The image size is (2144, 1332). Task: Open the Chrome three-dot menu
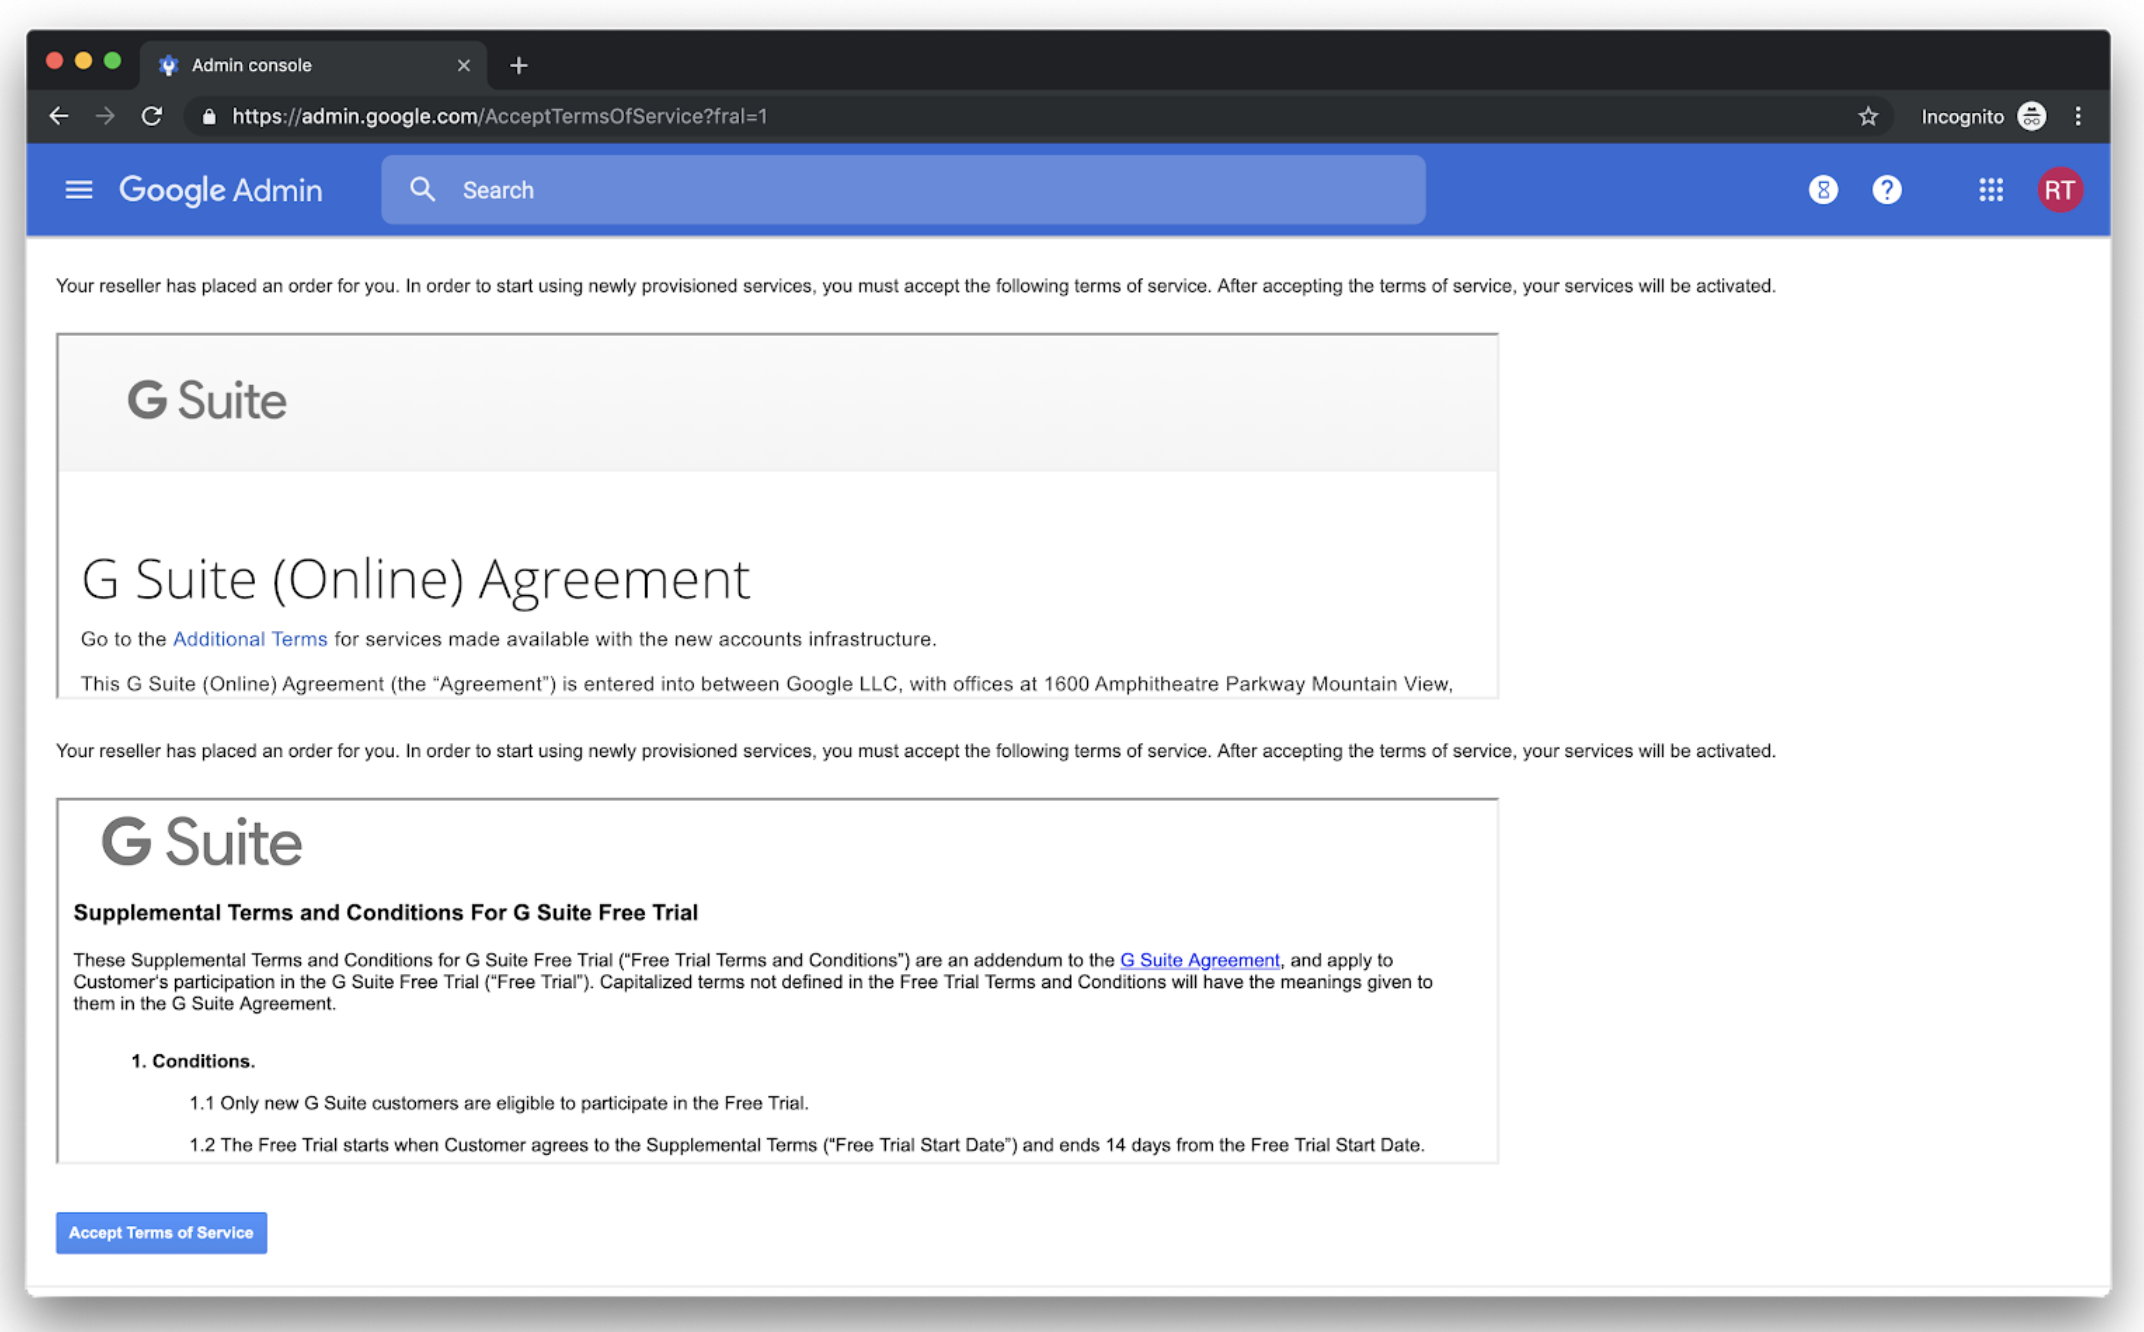2078,117
